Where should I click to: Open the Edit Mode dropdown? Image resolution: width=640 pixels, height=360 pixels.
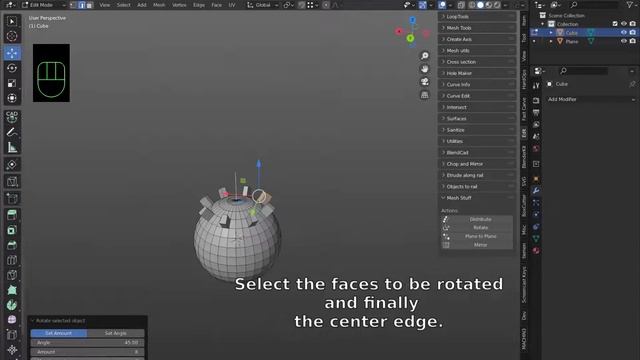coord(43,5)
